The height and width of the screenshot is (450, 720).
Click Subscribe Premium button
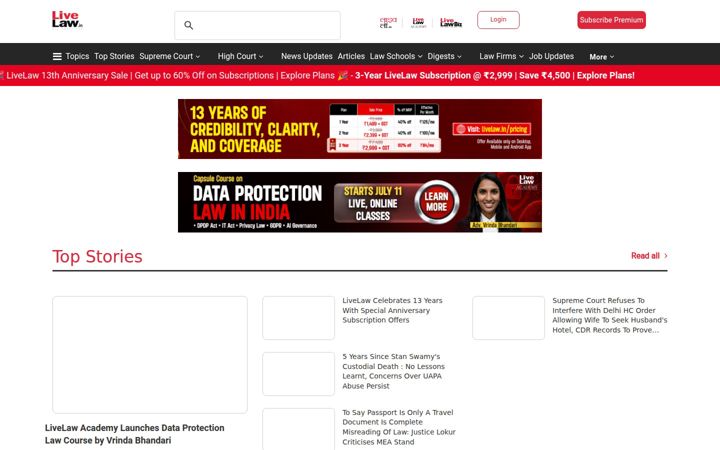(612, 20)
